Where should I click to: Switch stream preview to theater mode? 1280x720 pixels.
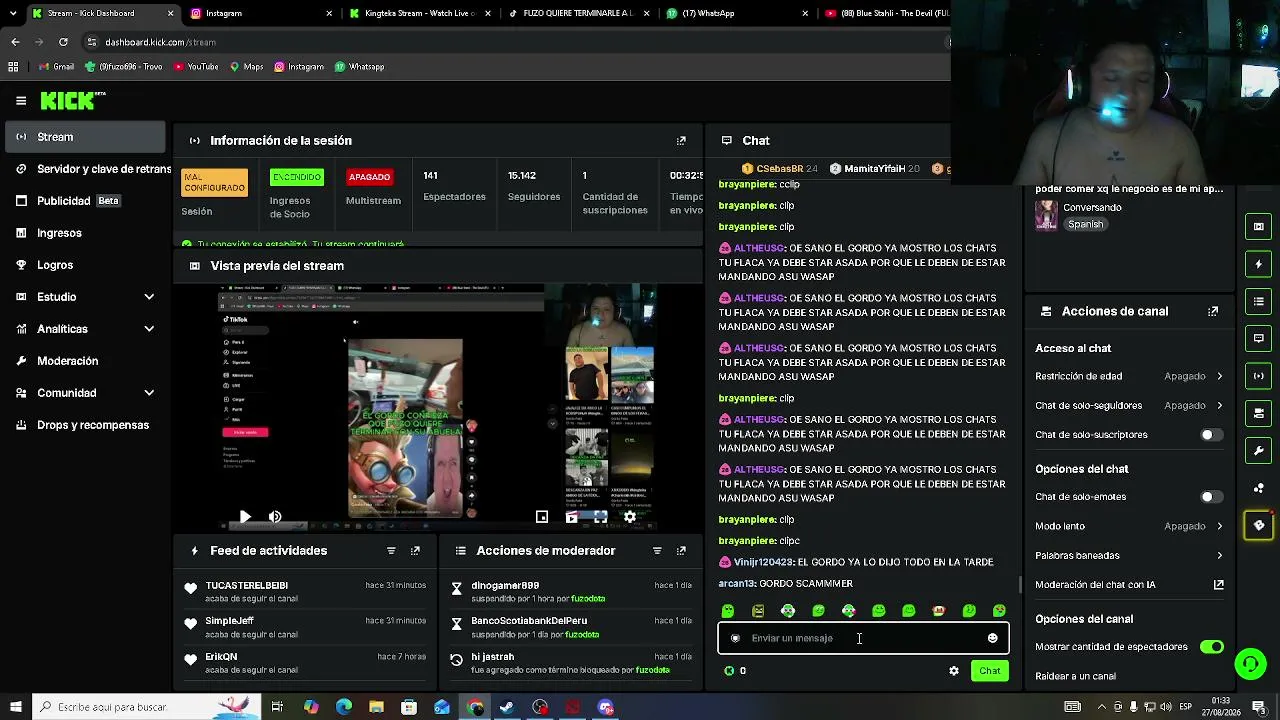[571, 517]
